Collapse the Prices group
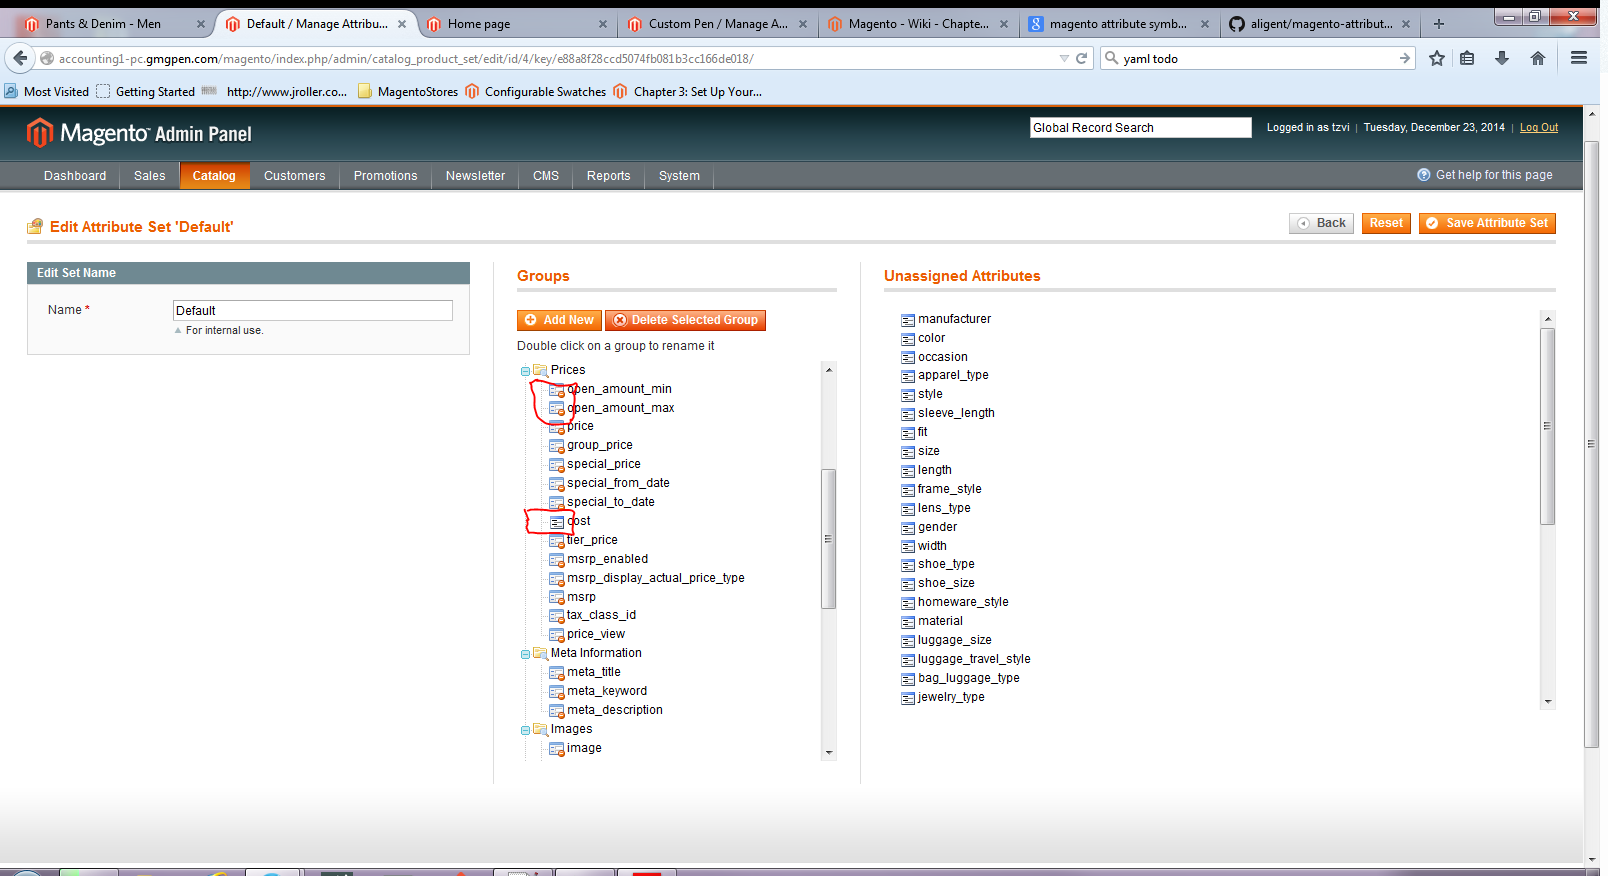 525,371
